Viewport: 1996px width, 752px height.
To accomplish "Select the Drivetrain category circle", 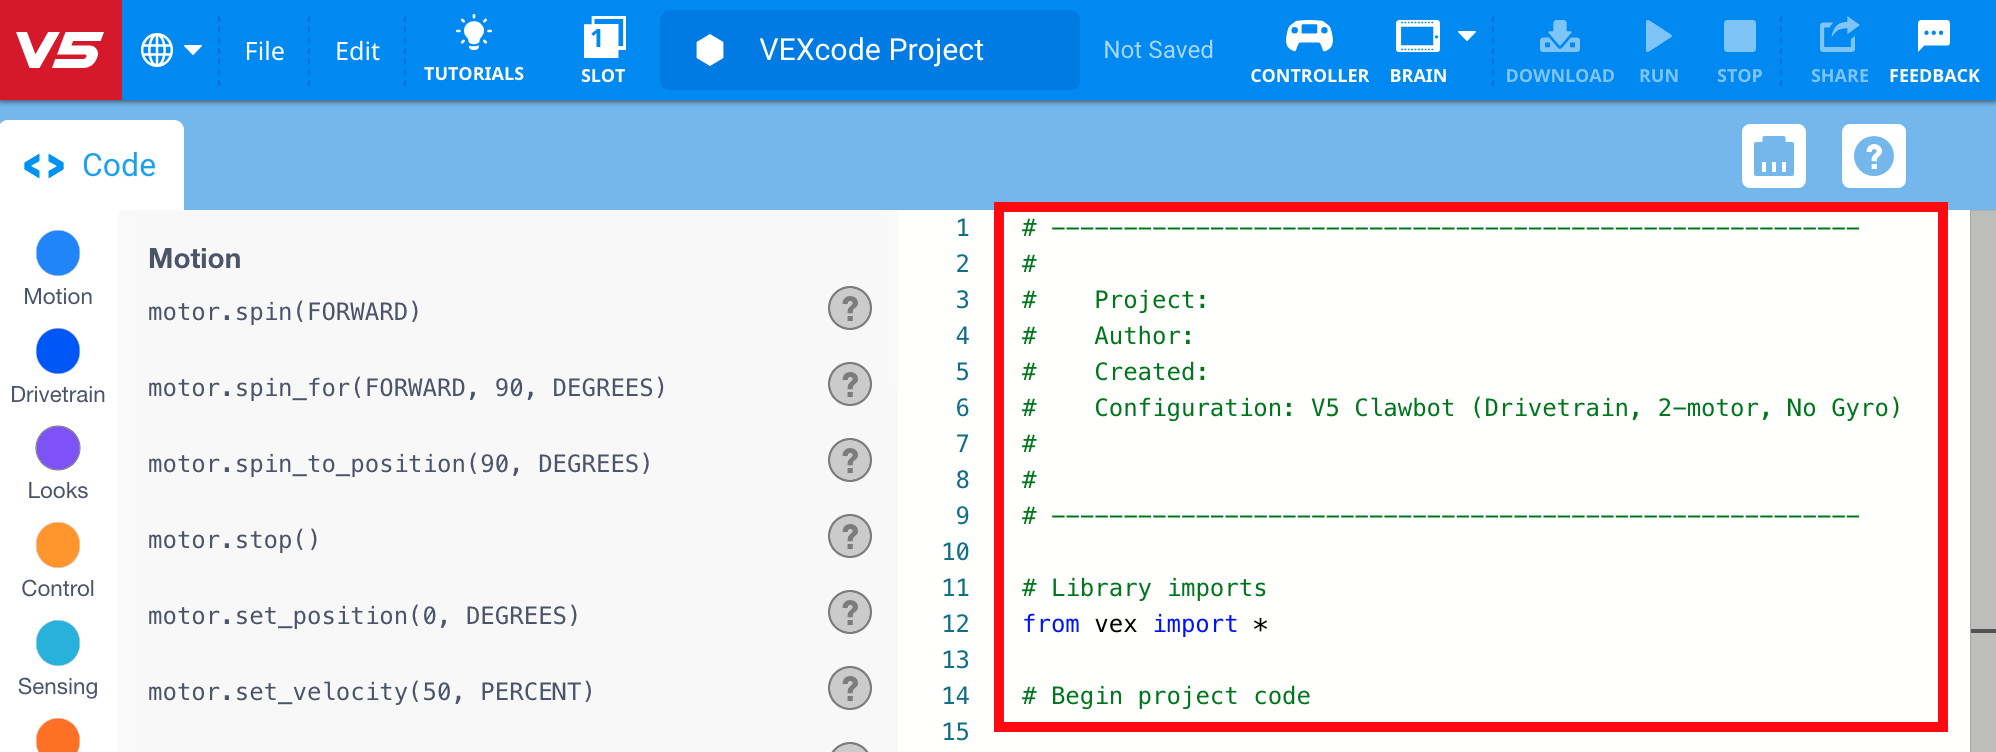I will 58,351.
